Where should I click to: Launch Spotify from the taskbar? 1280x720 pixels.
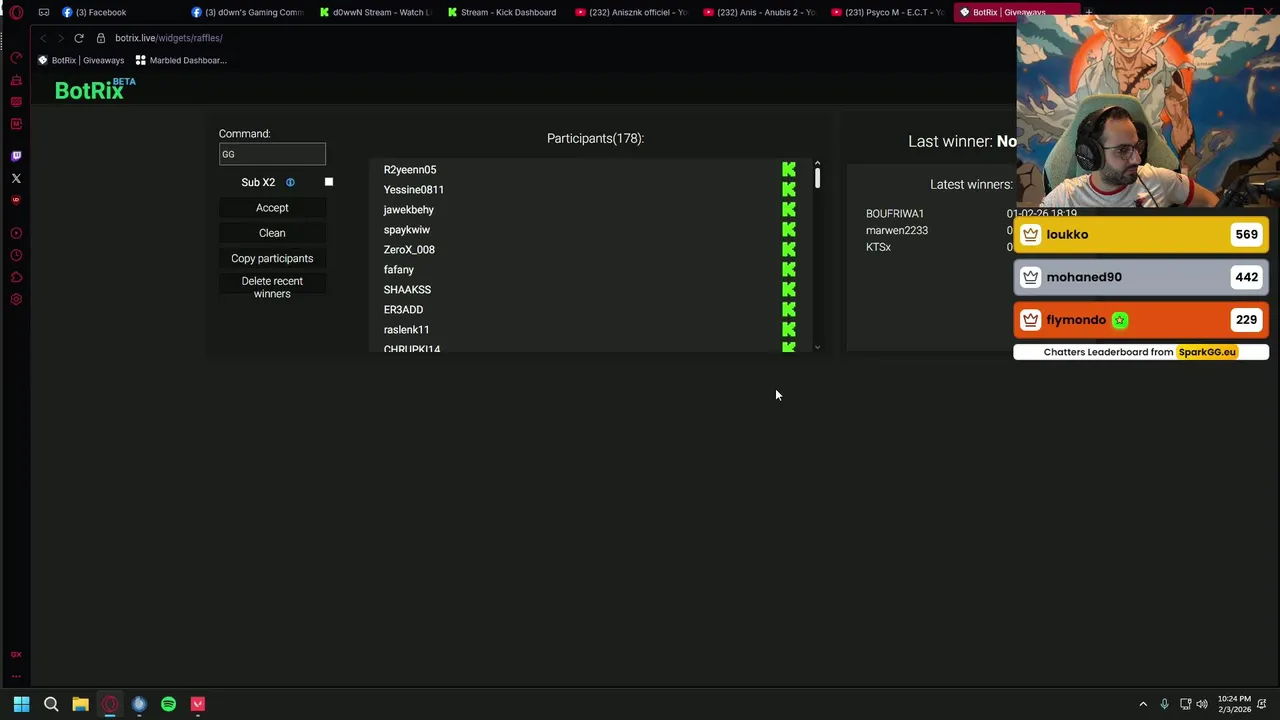tap(168, 704)
